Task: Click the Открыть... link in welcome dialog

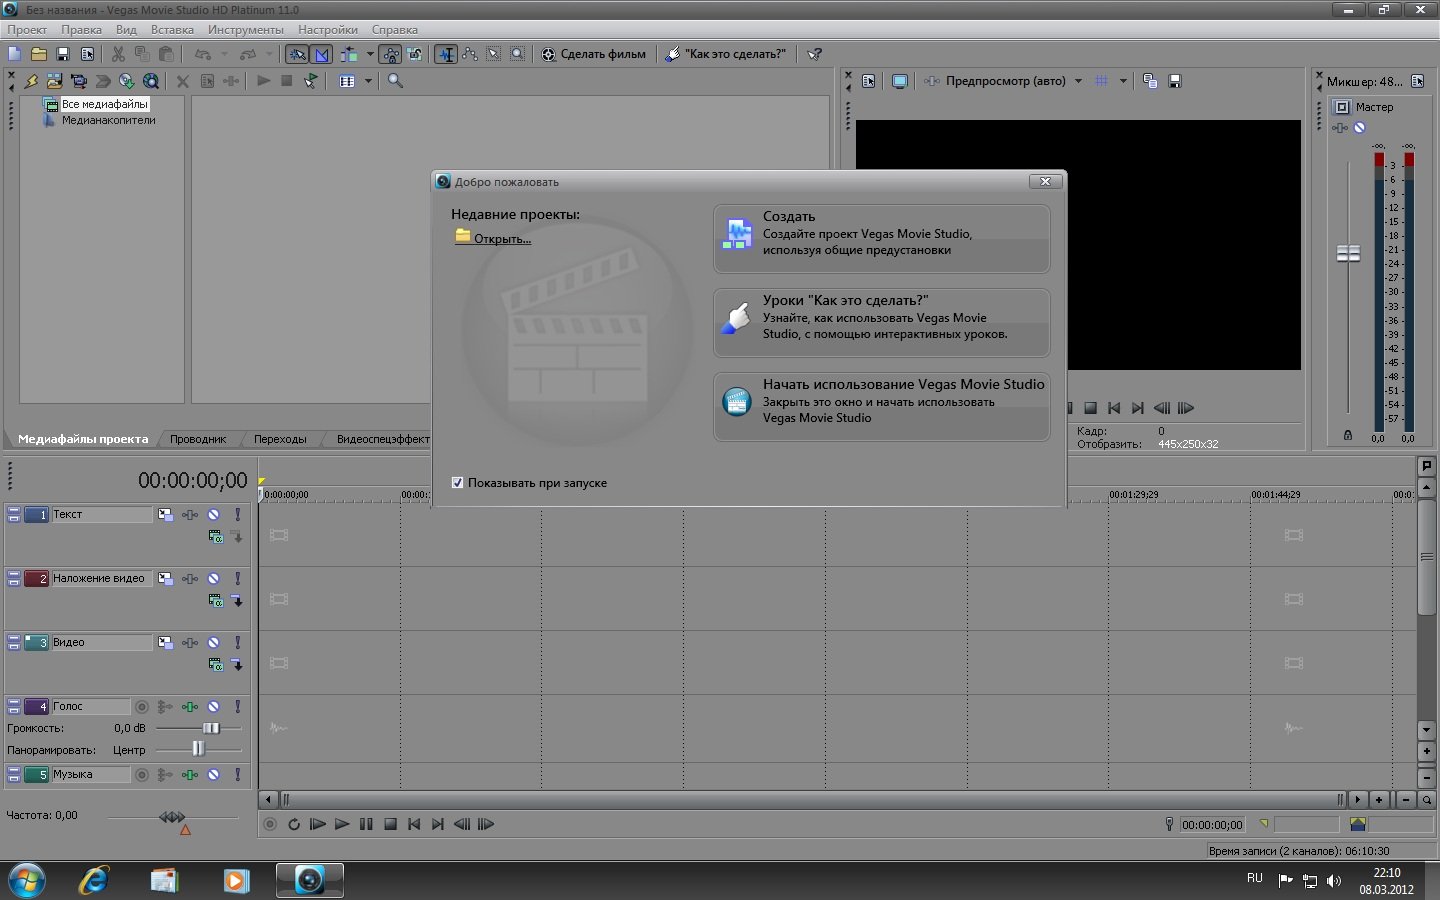Action: tap(502, 239)
